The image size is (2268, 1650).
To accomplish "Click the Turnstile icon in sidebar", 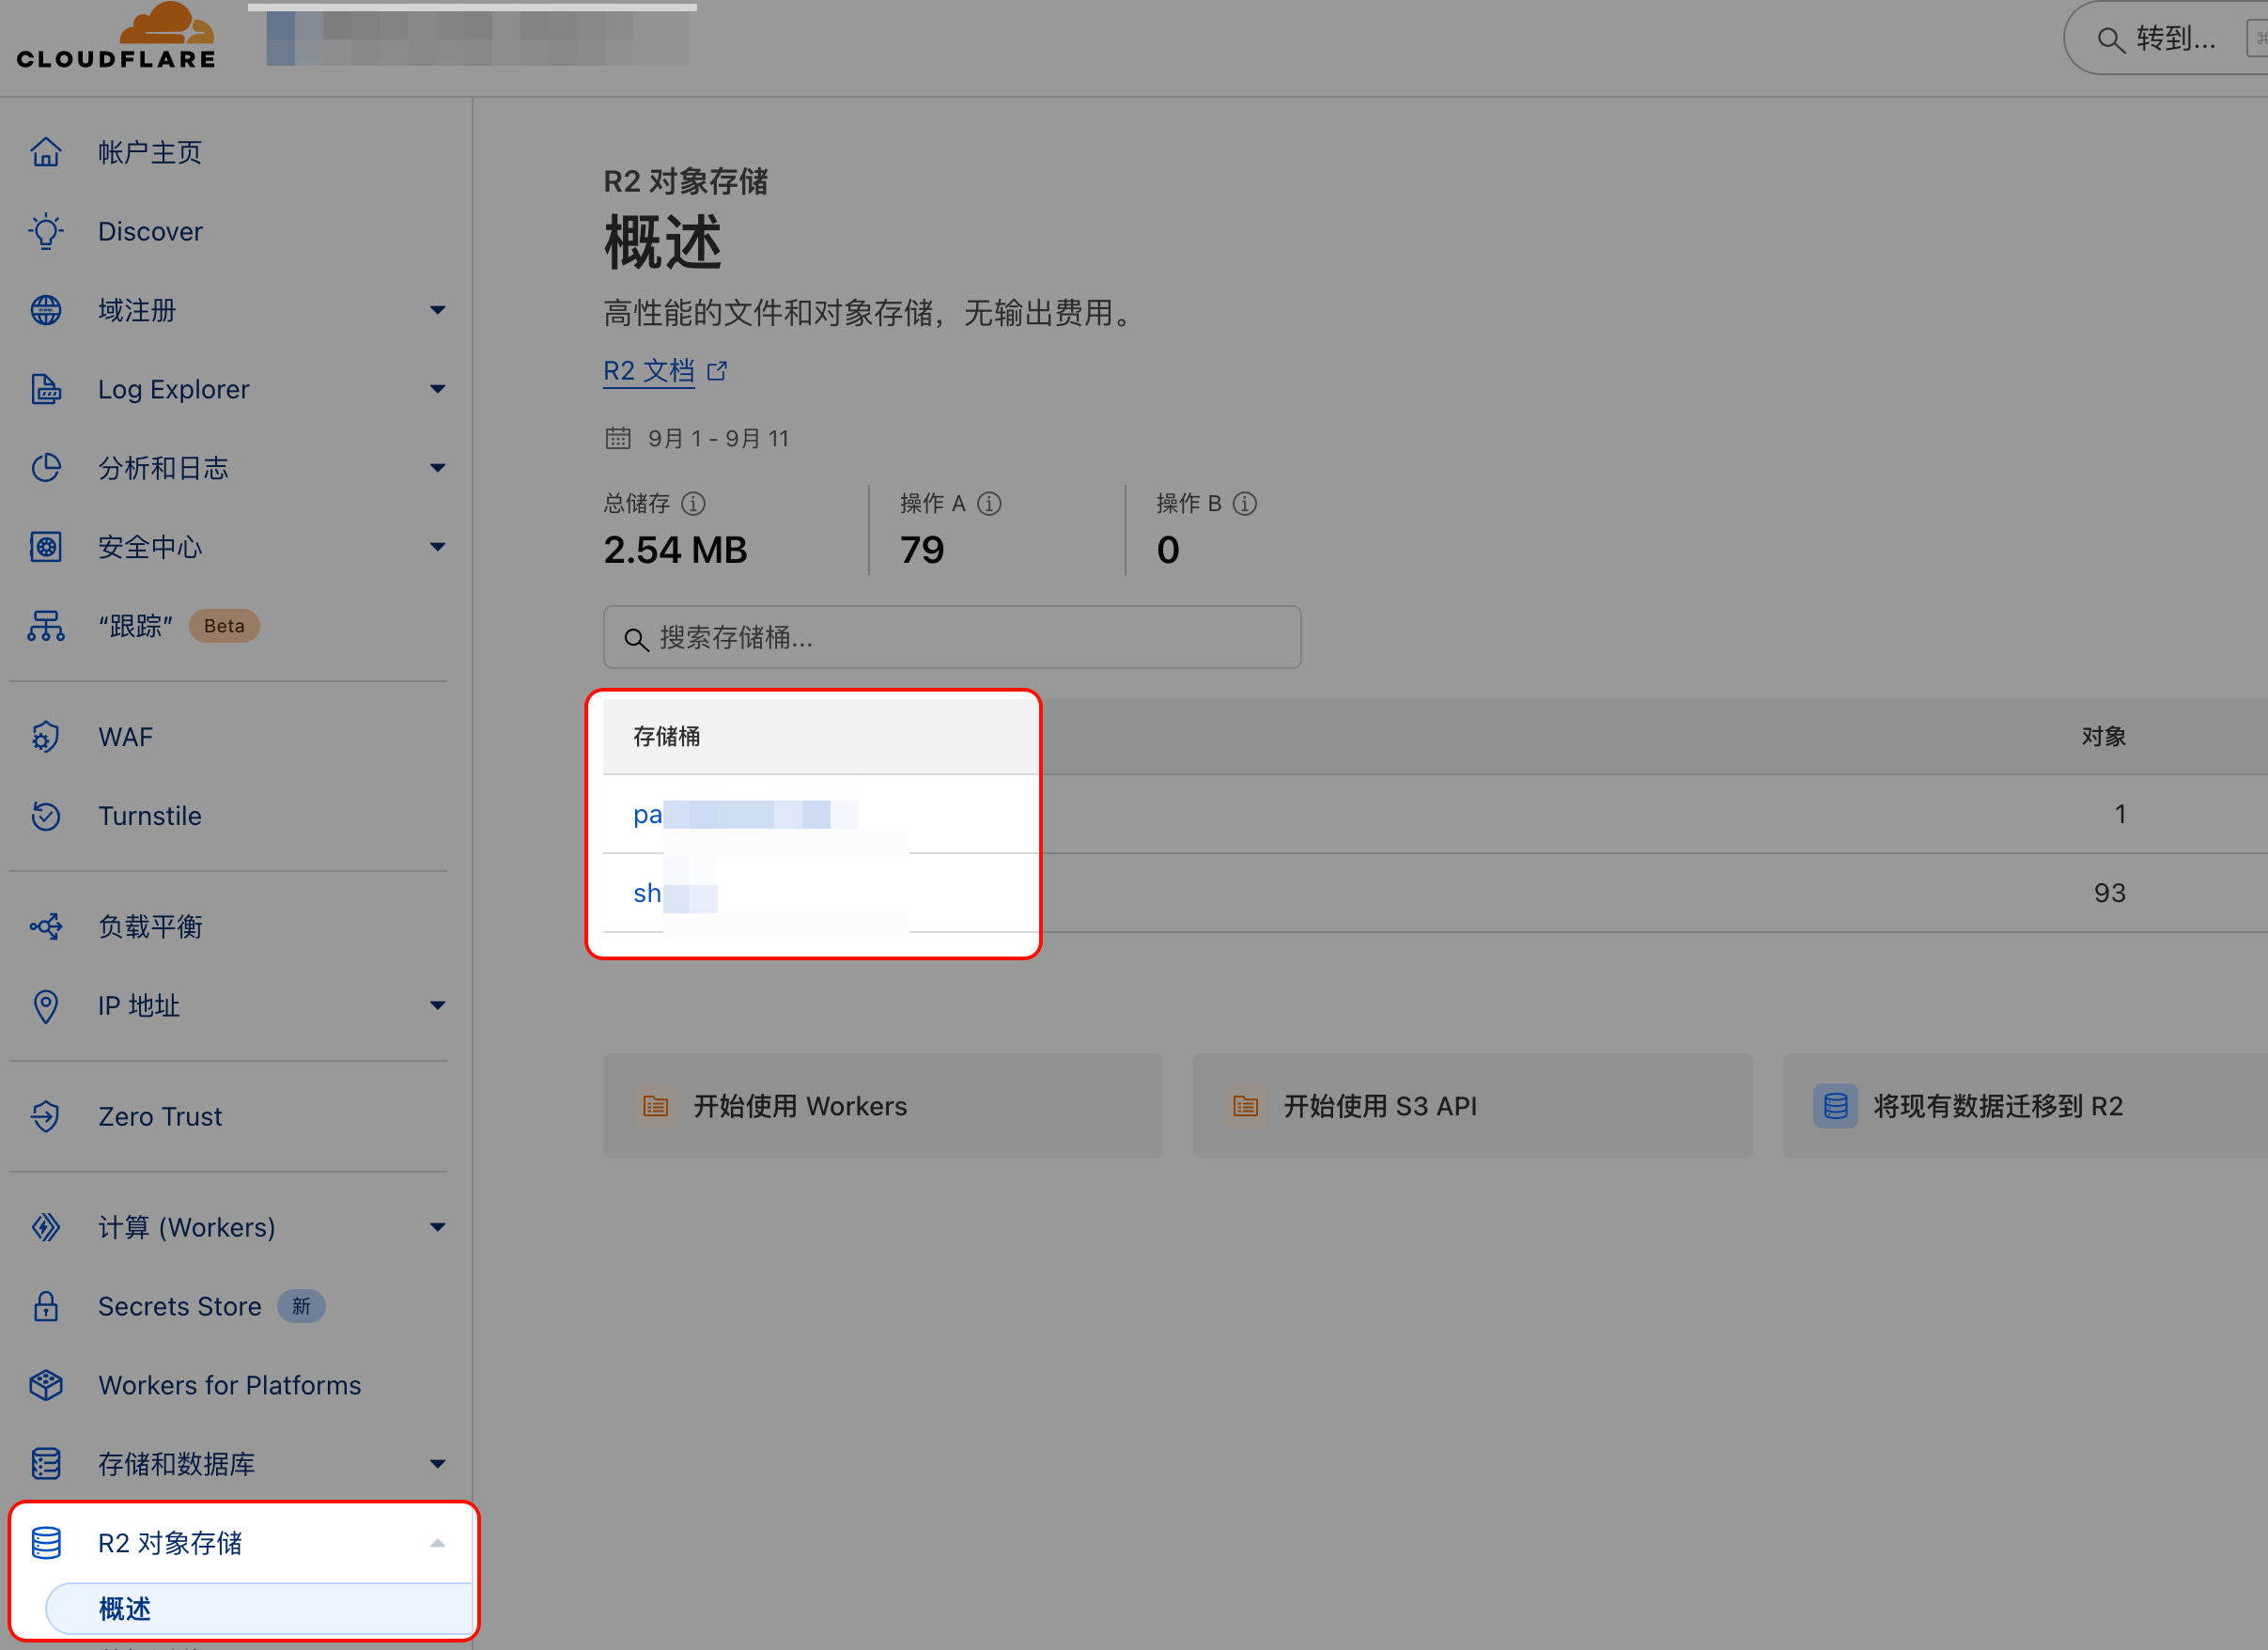I will [x=46, y=816].
